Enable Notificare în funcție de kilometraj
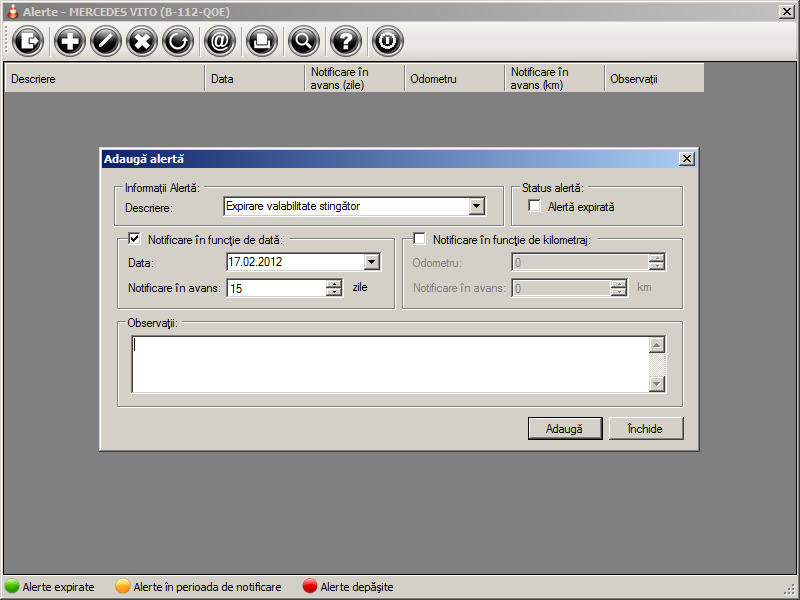 [x=419, y=238]
